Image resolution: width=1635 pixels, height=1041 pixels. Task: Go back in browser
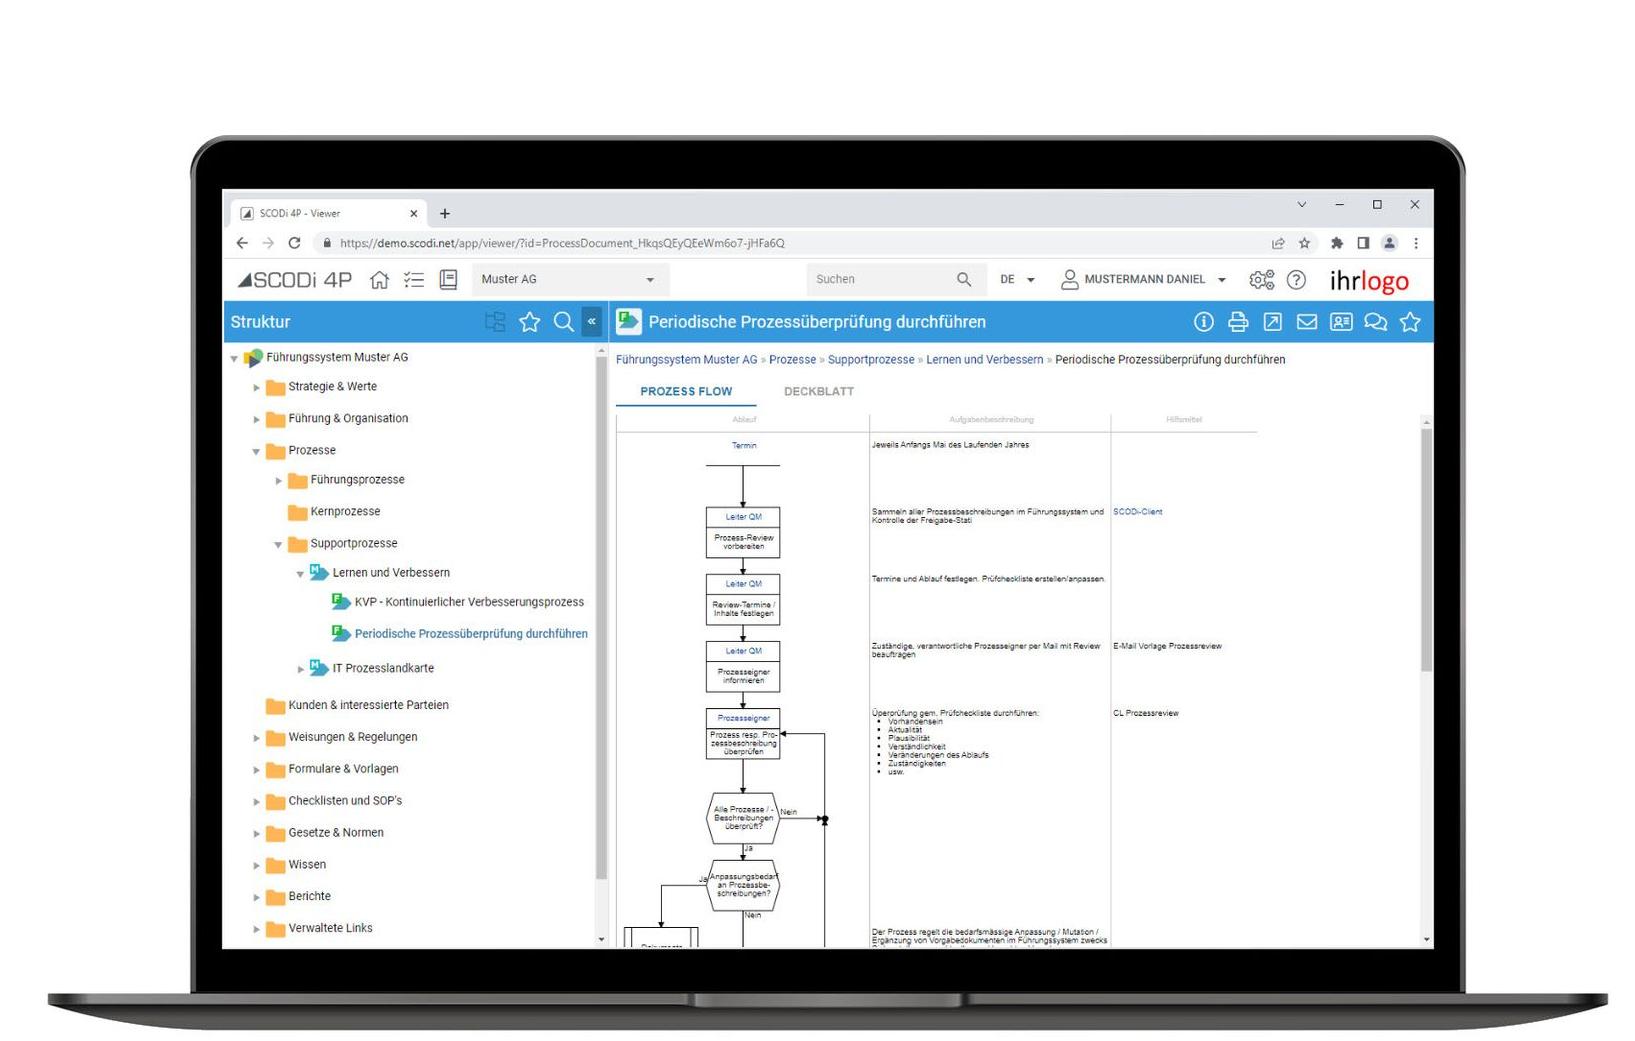point(242,243)
